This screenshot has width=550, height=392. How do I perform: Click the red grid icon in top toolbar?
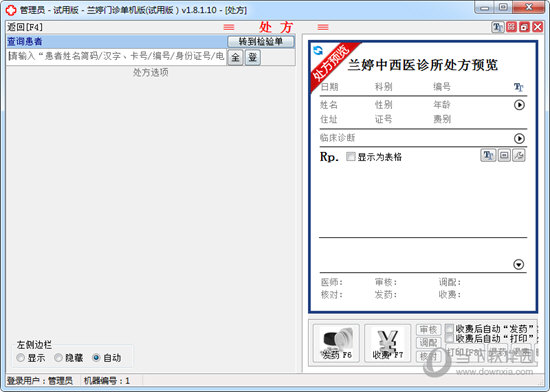click(x=511, y=27)
